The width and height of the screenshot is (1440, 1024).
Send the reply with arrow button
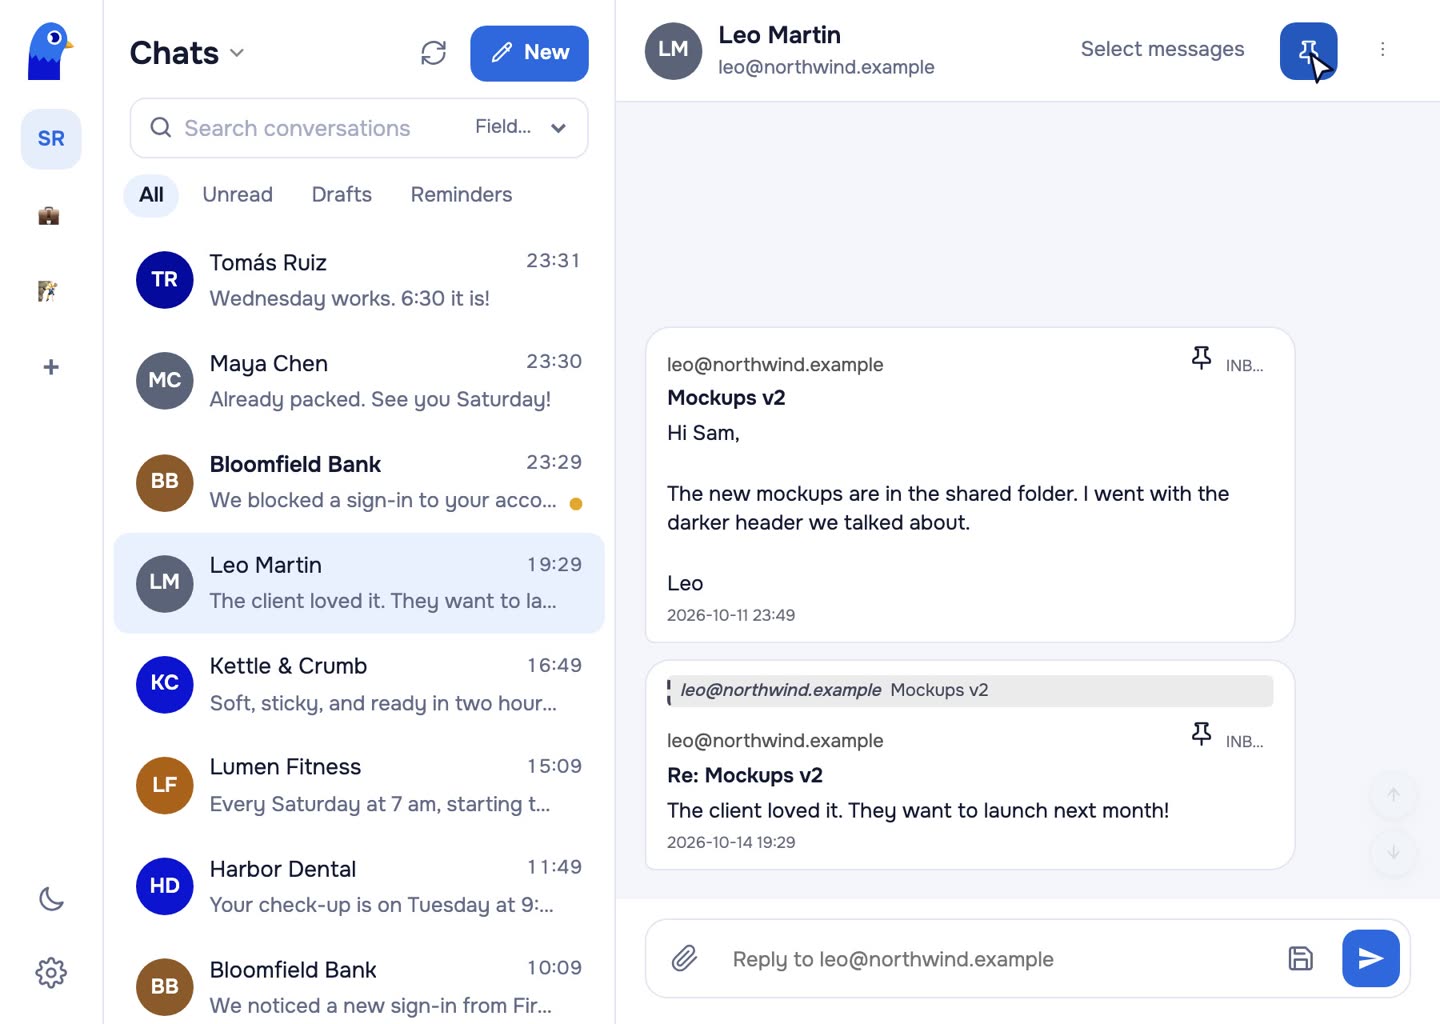tap(1370, 958)
